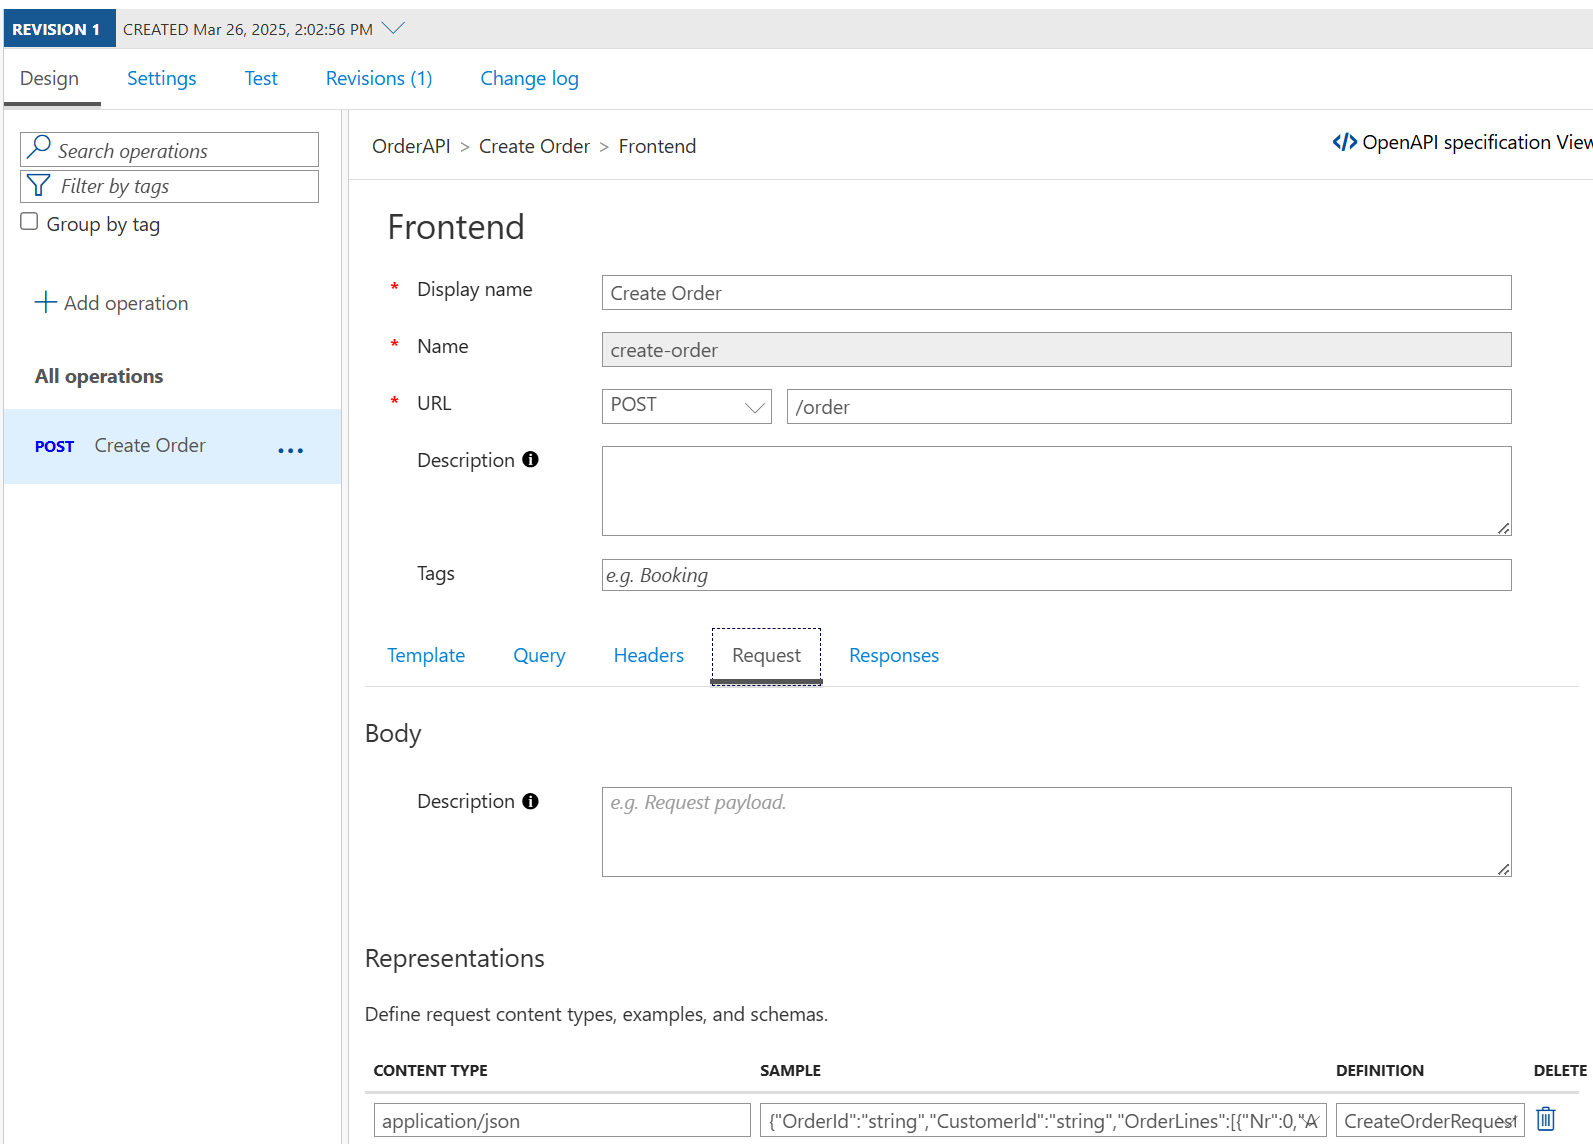Click the CONTENT TYPE column header

click(430, 1070)
